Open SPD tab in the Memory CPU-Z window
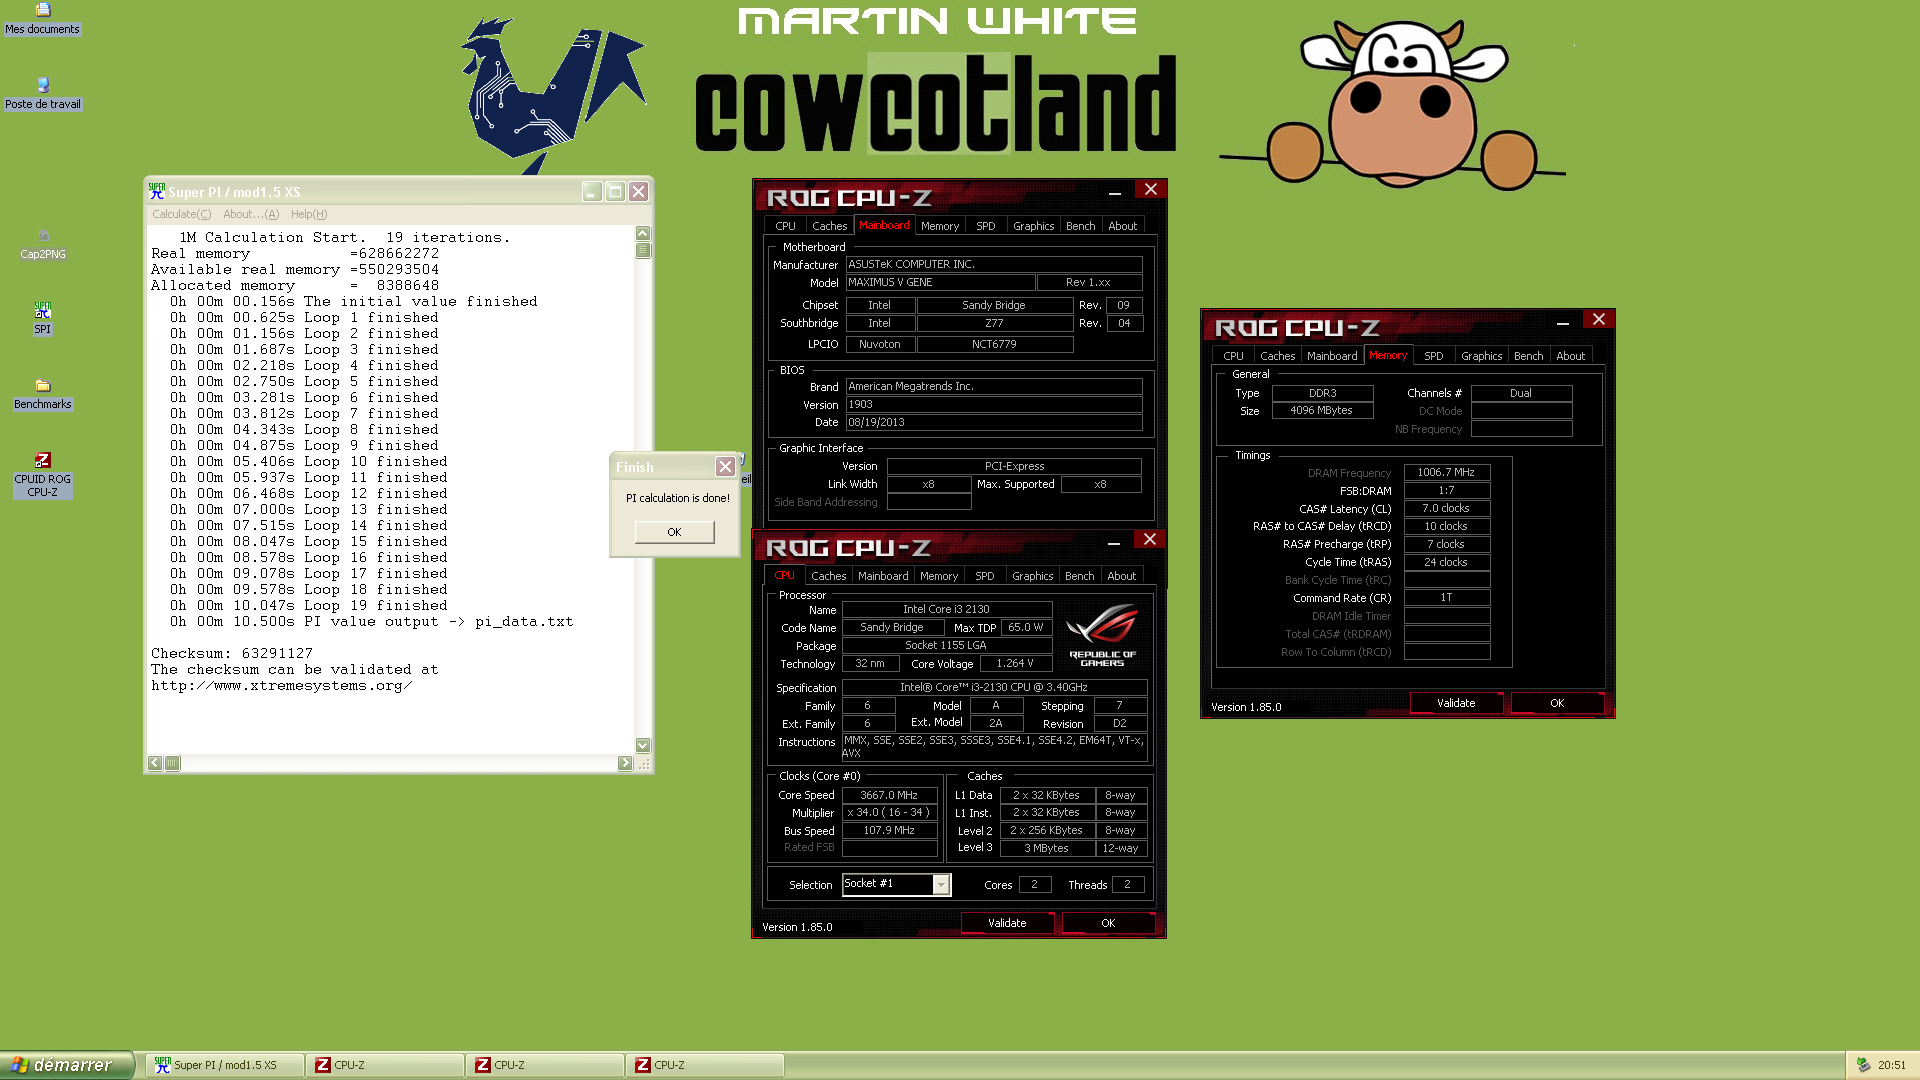 click(x=1433, y=356)
